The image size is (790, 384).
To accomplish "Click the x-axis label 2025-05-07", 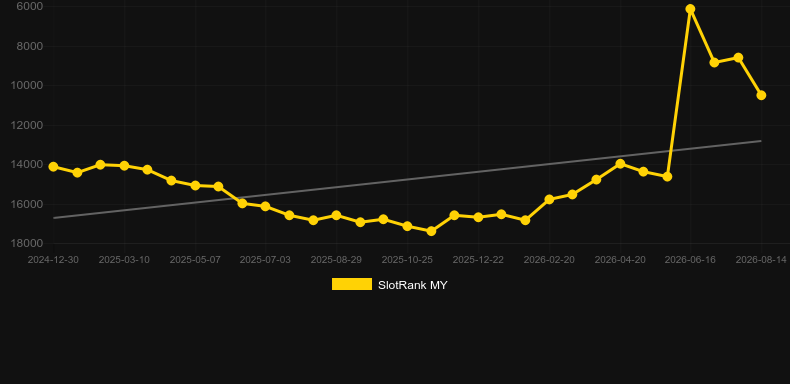I will 195,260.
